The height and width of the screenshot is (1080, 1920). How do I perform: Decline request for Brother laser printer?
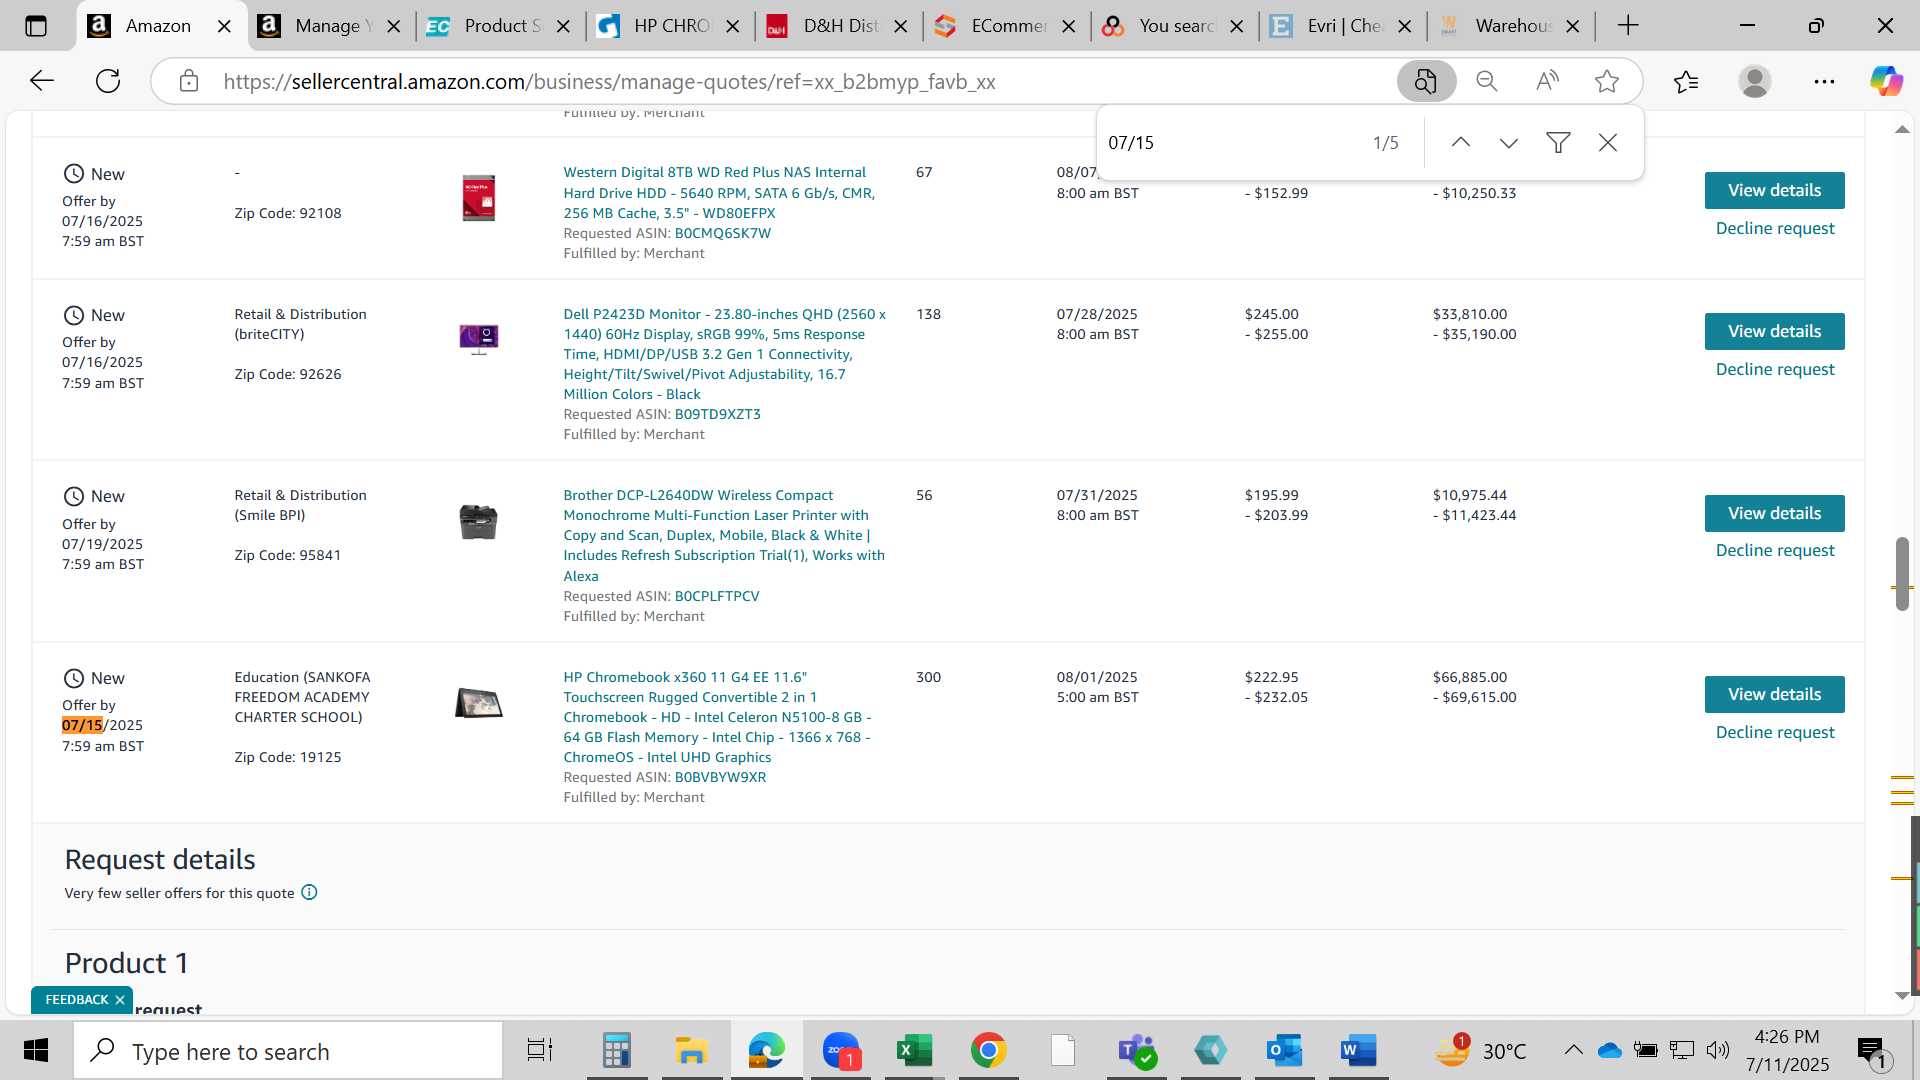(x=1775, y=550)
